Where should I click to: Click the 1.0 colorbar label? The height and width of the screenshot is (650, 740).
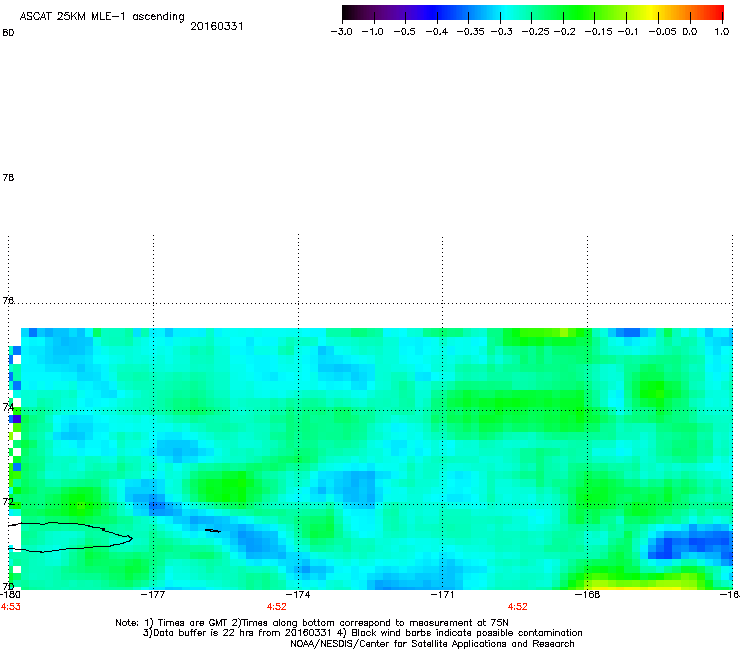[722, 32]
